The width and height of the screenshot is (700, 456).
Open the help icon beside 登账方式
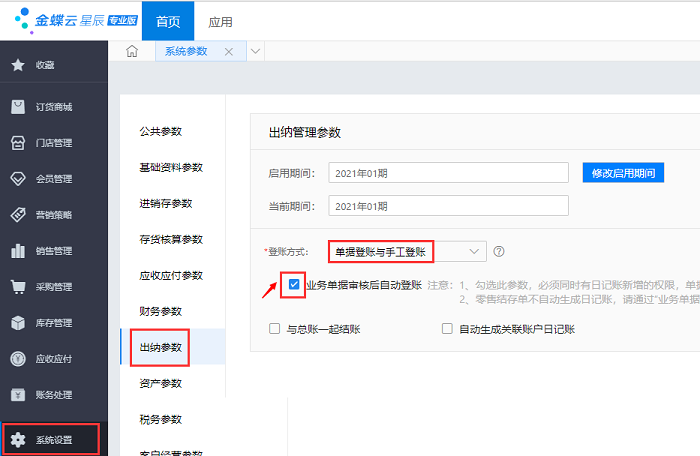(499, 251)
